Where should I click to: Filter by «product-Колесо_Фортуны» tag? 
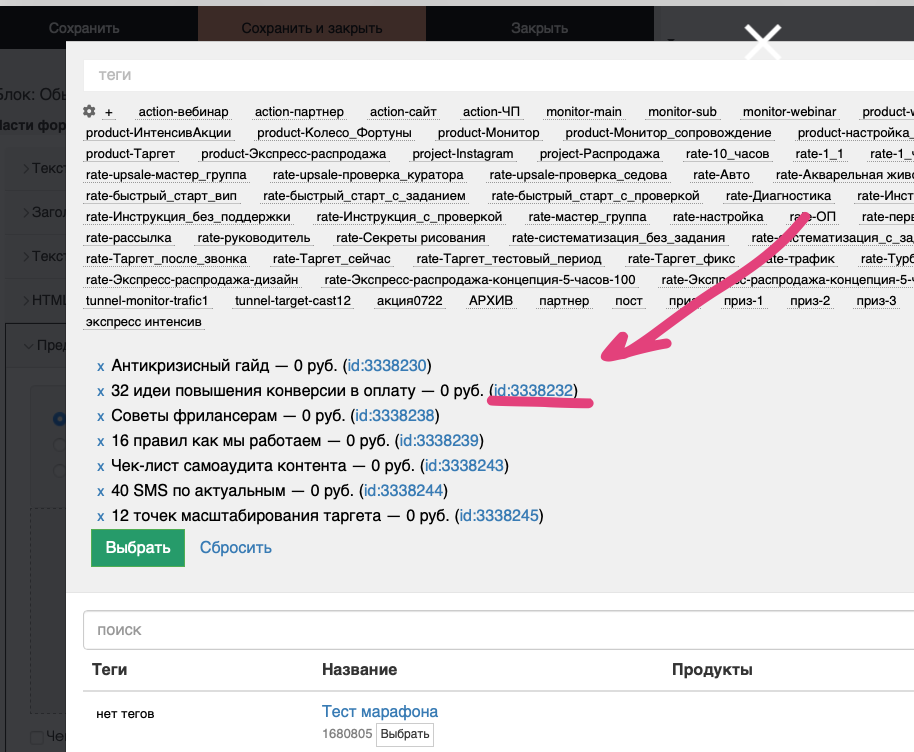pyautogui.click(x=335, y=133)
